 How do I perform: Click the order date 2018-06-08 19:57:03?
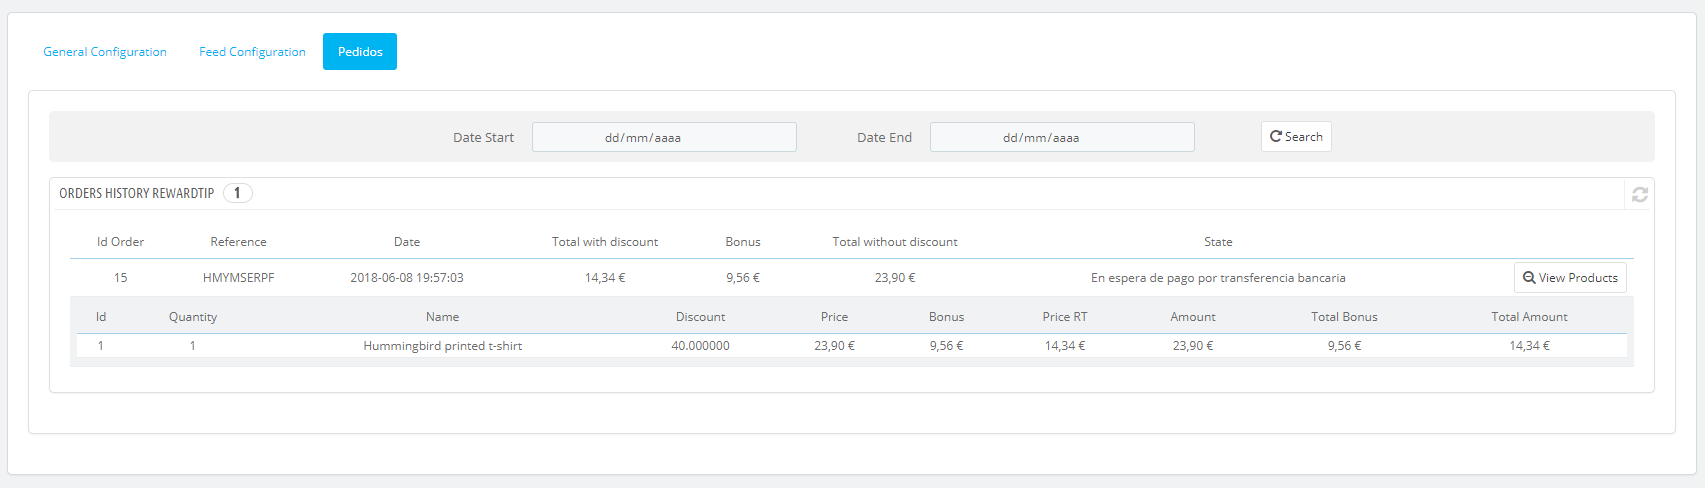point(407,278)
